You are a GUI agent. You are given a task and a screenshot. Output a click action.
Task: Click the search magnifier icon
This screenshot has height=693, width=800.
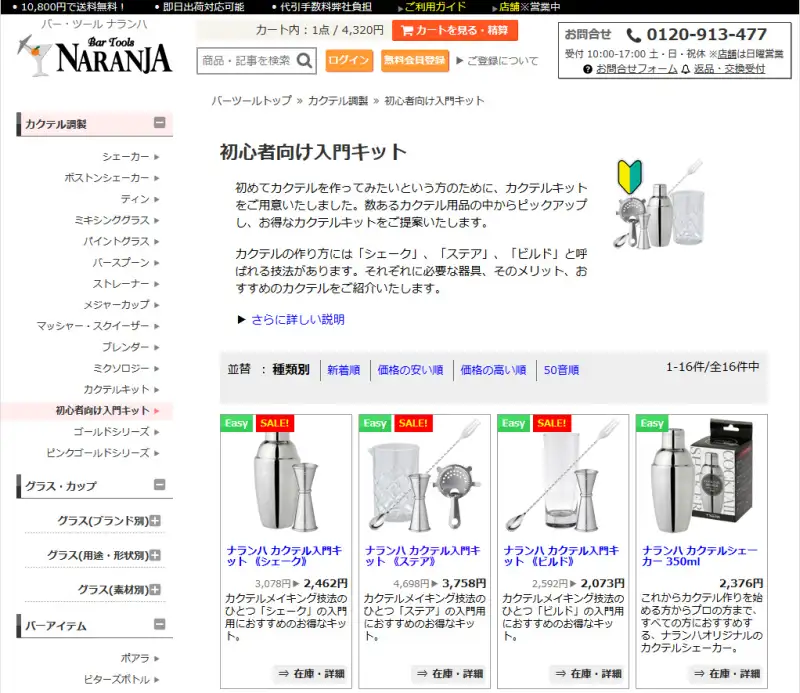(x=304, y=61)
